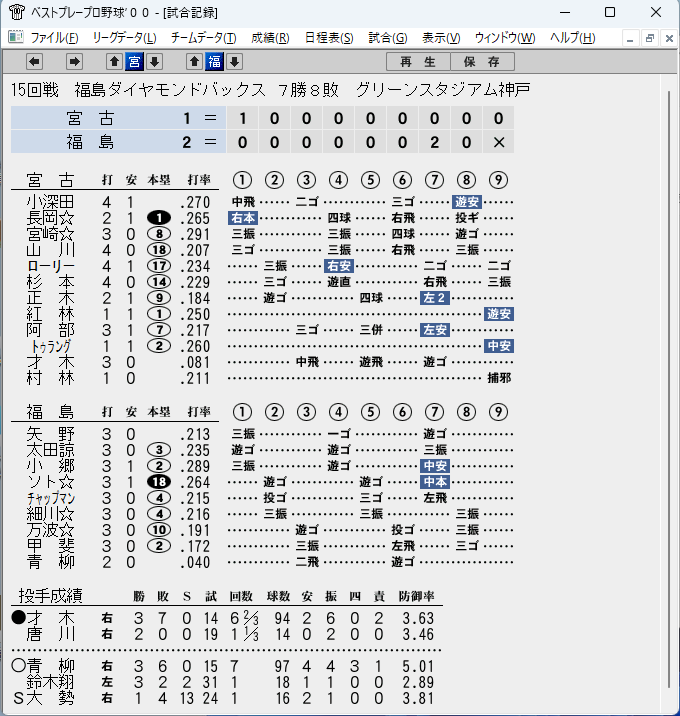Click 万波's home run badge 10

[159, 530]
